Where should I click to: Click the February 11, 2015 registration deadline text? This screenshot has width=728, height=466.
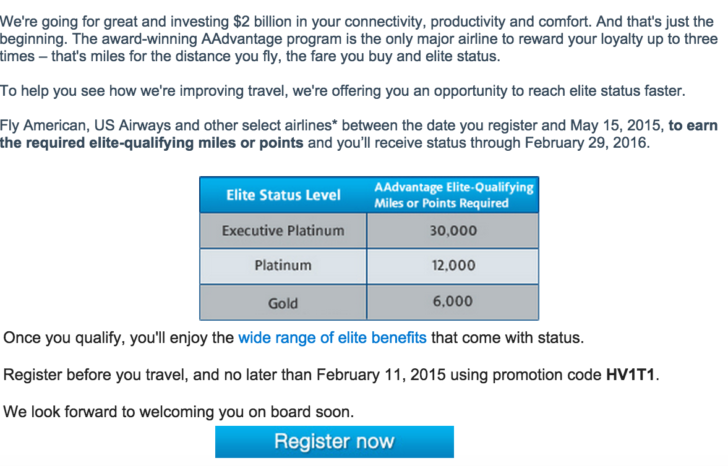click(x=381, y=375)
